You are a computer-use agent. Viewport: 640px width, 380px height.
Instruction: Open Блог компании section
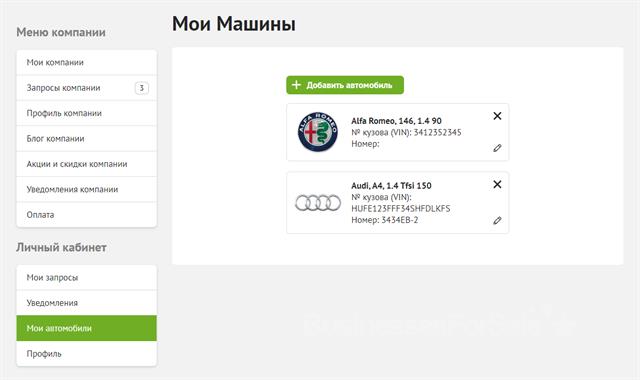[x=87, y=139]
